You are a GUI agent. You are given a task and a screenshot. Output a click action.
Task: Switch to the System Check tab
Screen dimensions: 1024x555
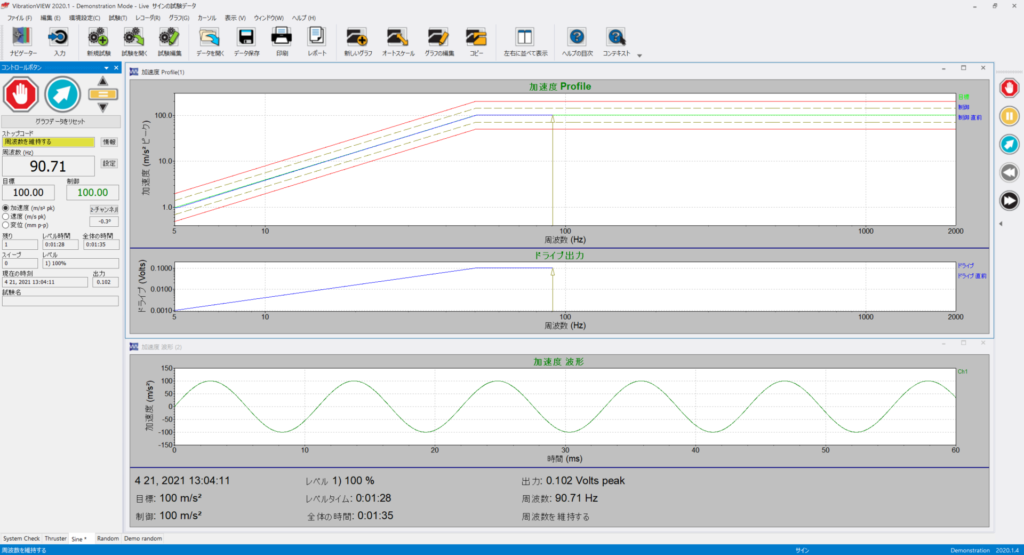point(22,539)
